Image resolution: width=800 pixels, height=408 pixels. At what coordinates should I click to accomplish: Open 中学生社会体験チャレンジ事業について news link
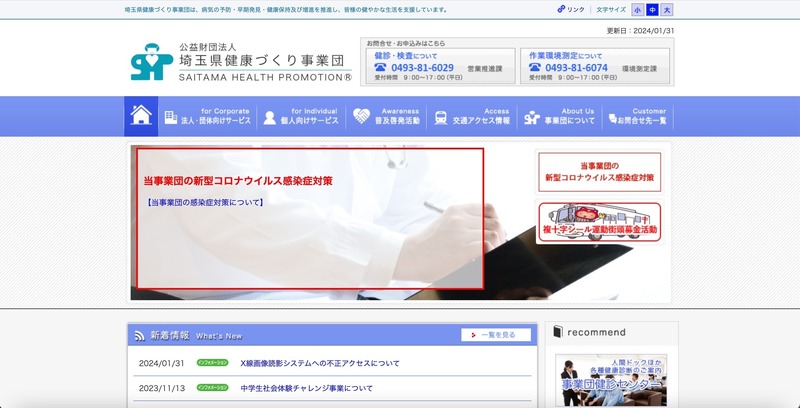coord(306,387)
